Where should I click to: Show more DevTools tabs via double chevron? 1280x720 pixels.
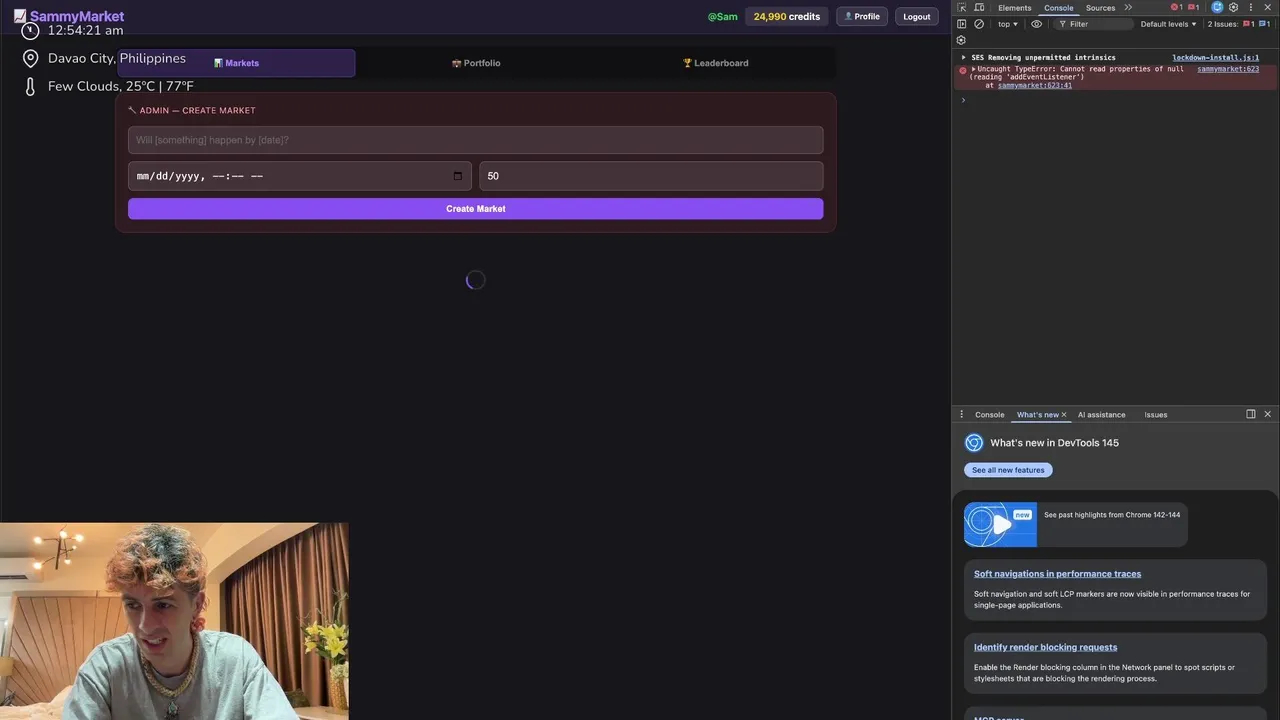[x=1128, y=7]
